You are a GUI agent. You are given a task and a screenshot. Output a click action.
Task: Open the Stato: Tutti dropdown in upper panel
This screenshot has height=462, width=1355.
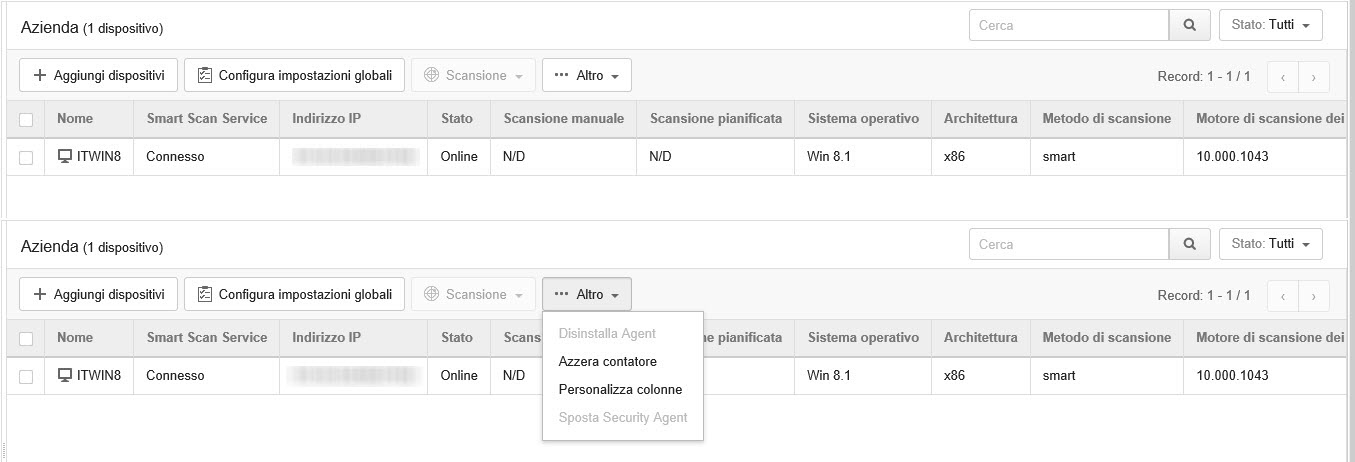pos(1270,26)
